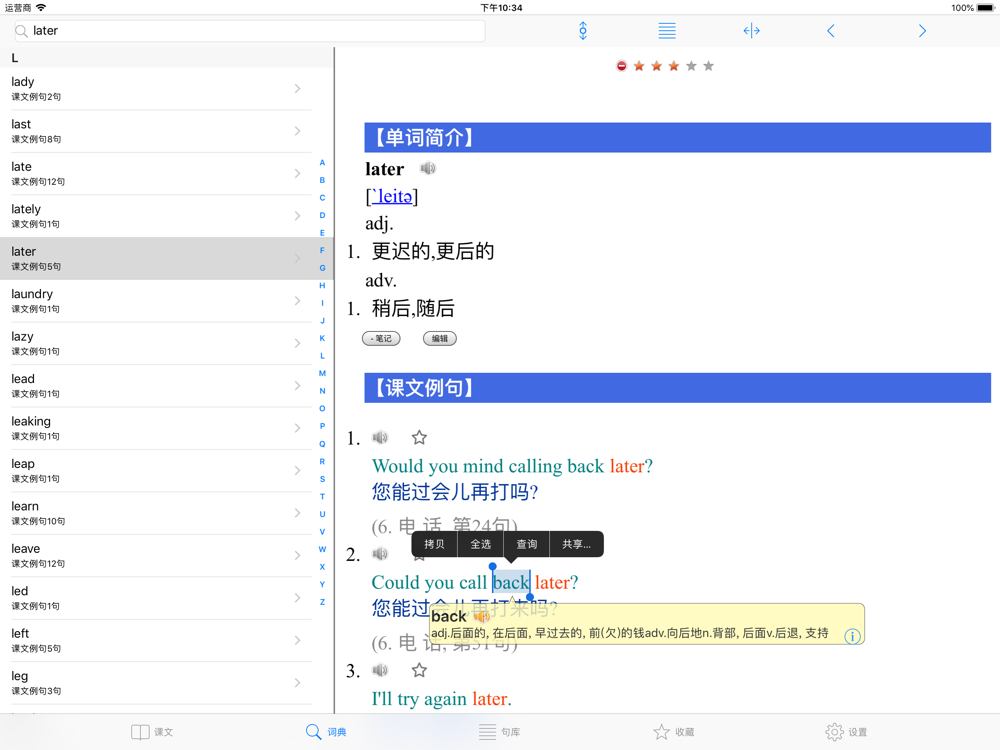Open the lady word entry chevron

pos(297,89)
